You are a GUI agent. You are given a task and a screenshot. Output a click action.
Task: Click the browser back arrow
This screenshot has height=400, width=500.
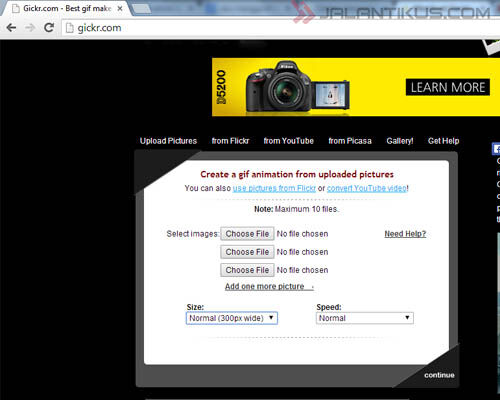[x=11, y=28]
